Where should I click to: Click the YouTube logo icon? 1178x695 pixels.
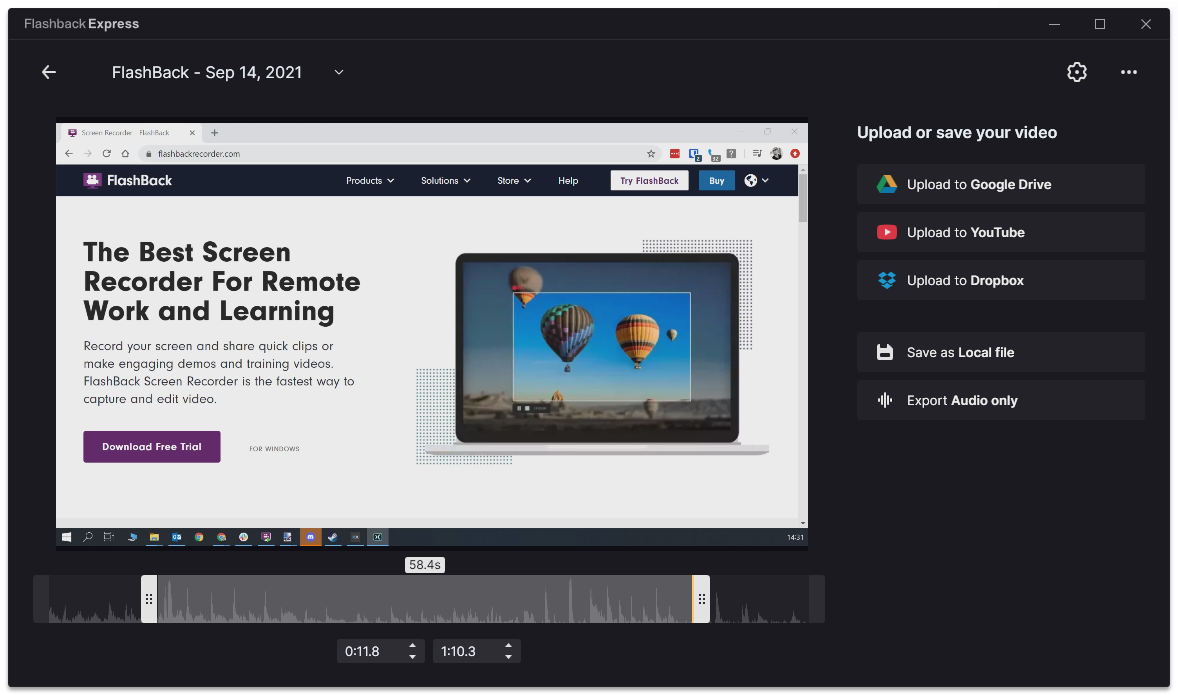(887, 232)
